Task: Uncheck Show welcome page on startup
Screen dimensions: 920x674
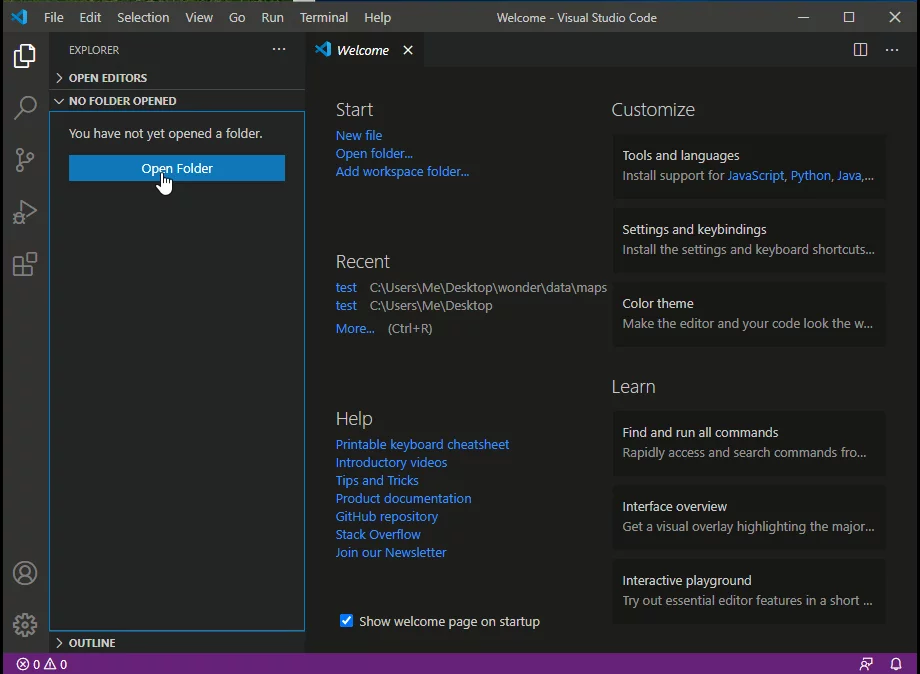Action: point(346,621)
